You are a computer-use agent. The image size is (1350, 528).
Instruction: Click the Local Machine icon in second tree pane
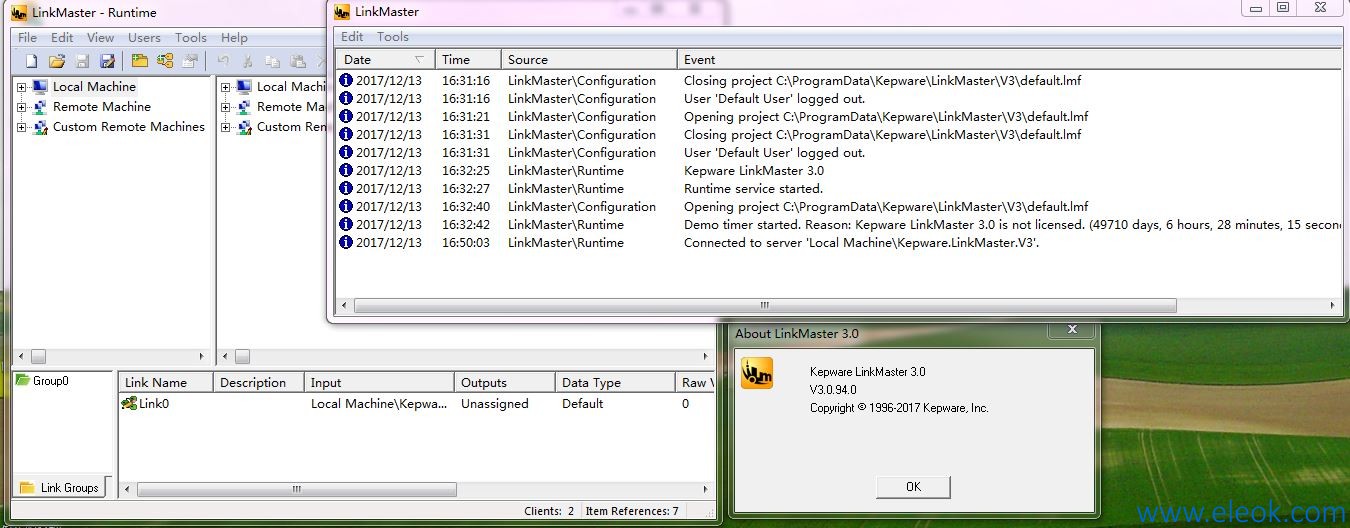(x=244, y=87)
